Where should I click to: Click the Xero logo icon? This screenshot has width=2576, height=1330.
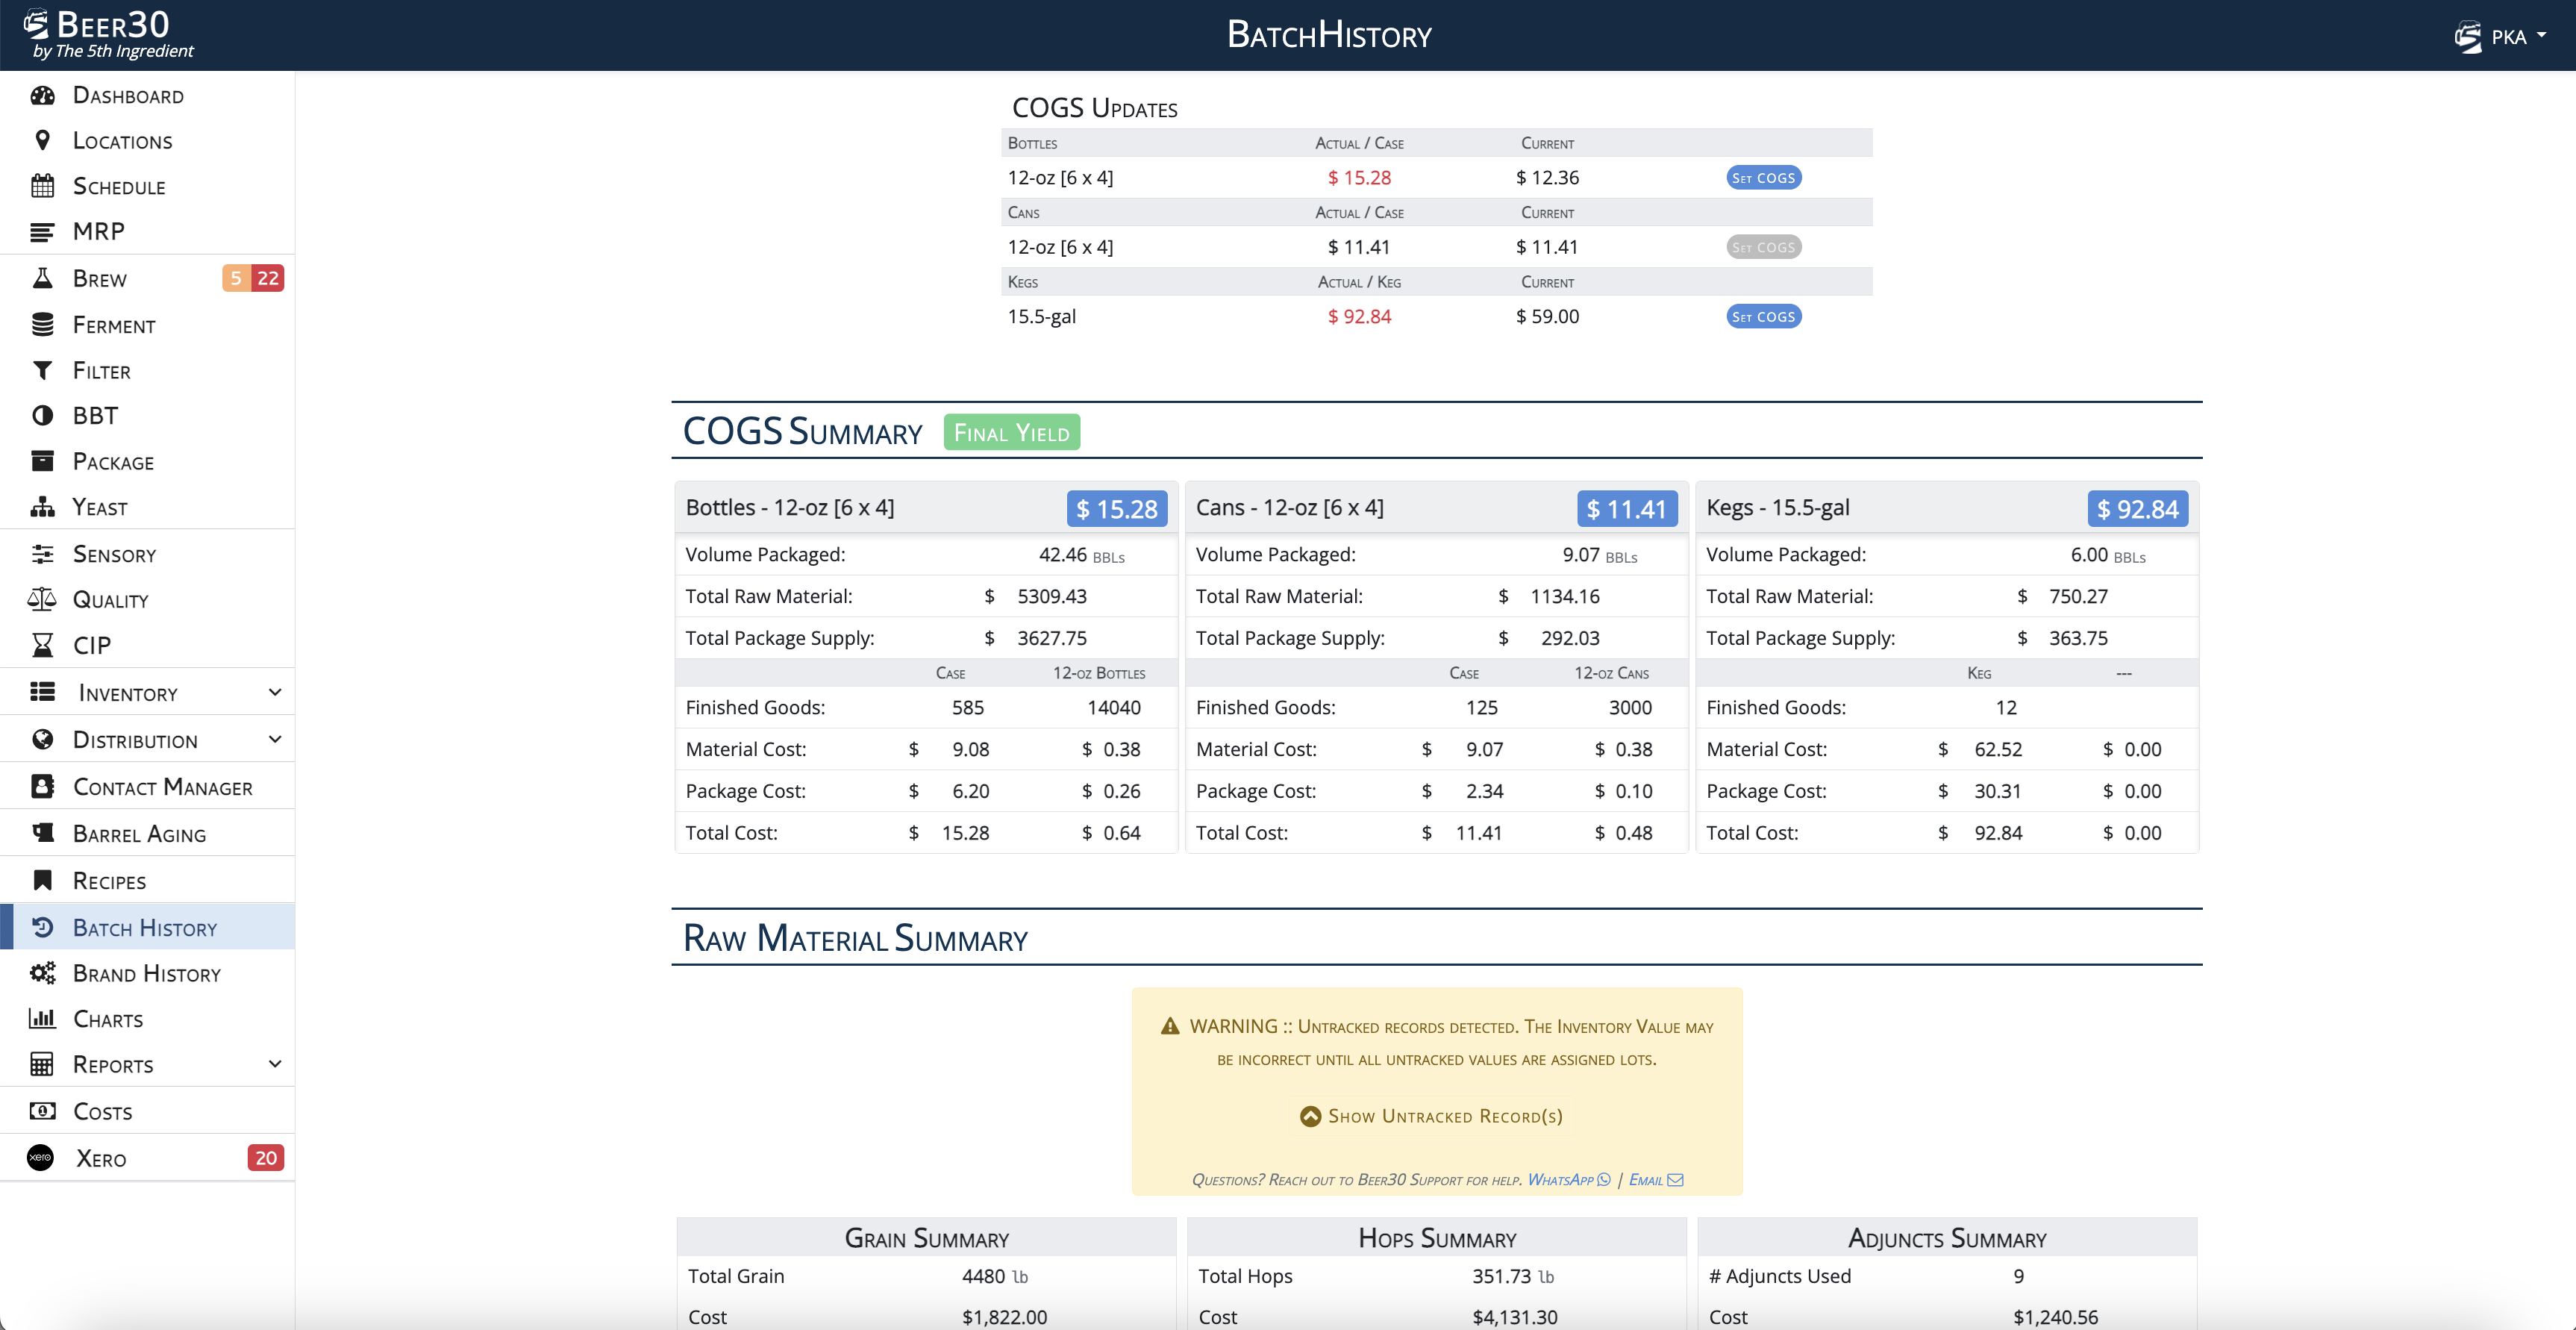point(40,1158)
